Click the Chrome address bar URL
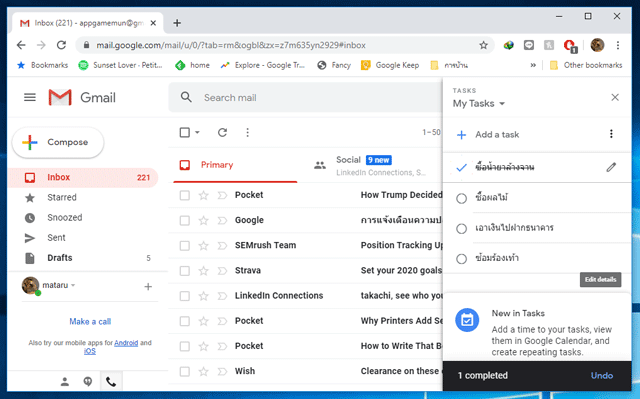This screenshot has width=640, height=399. point(231,45)
